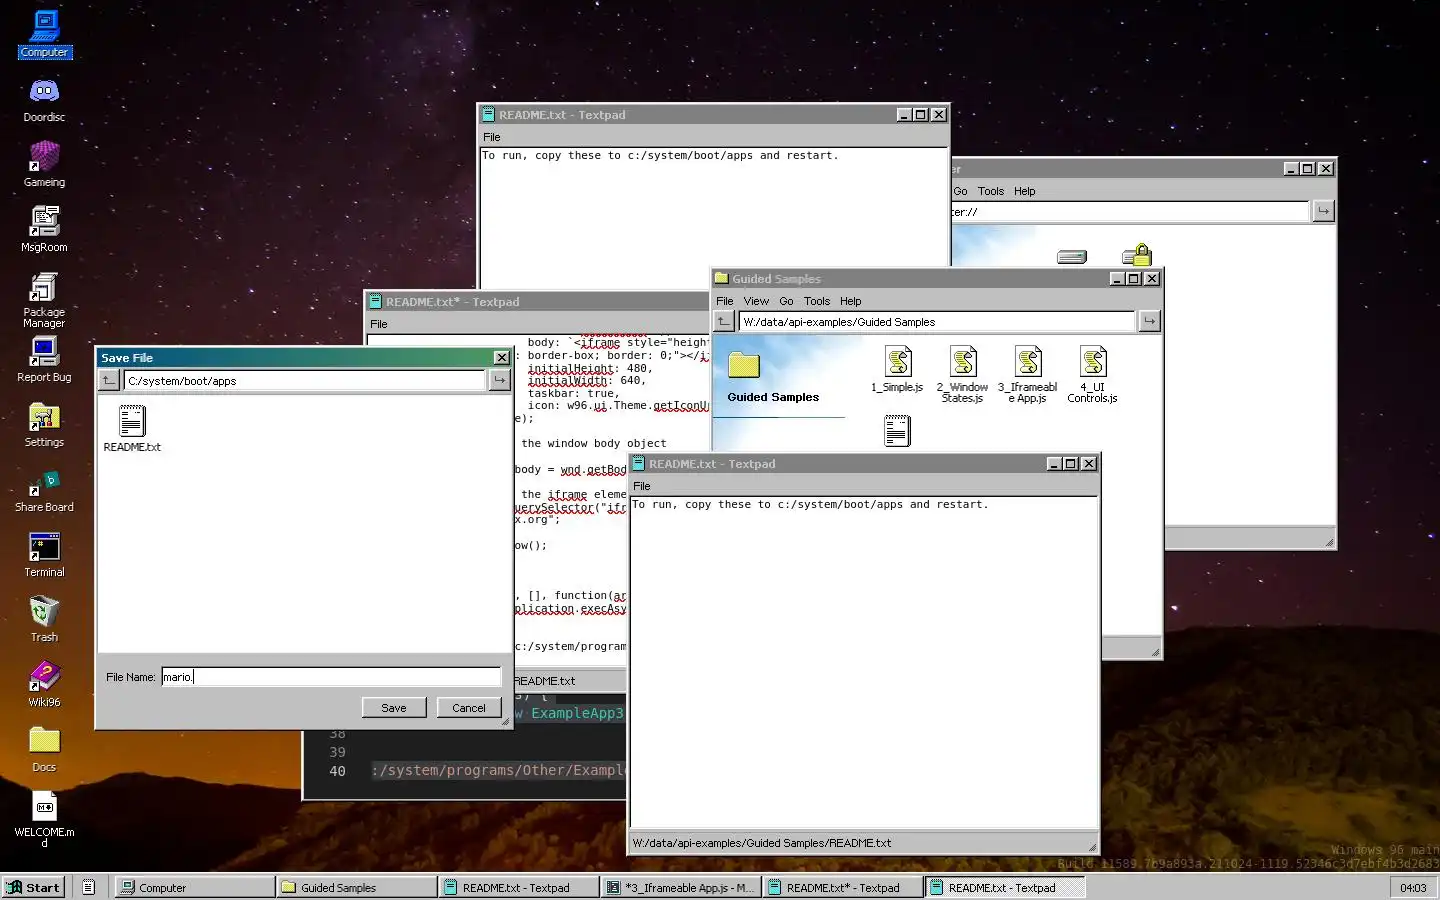Open Go menu in Guided Samples window
Screen dimensions: 1440x900
click(x=786, y=301)
